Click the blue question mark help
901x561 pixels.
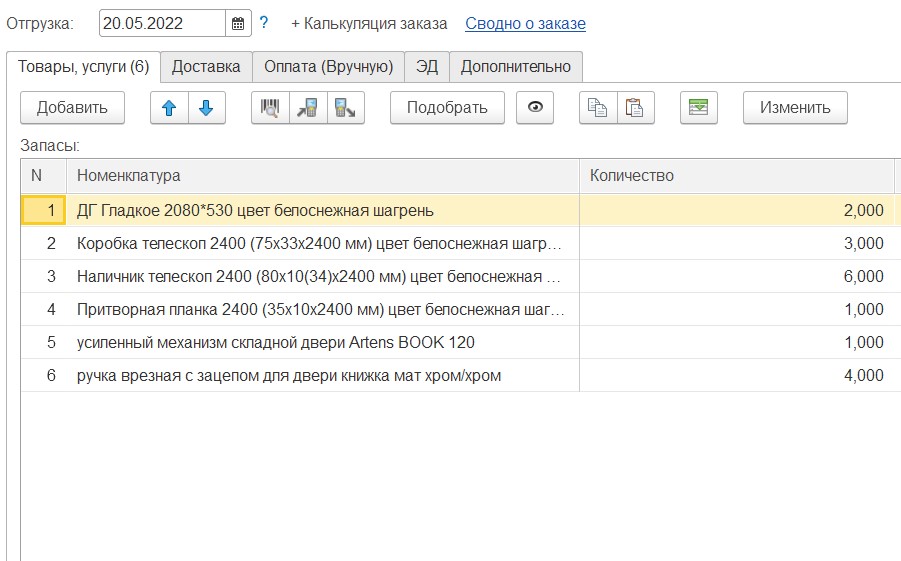(264, 23)
